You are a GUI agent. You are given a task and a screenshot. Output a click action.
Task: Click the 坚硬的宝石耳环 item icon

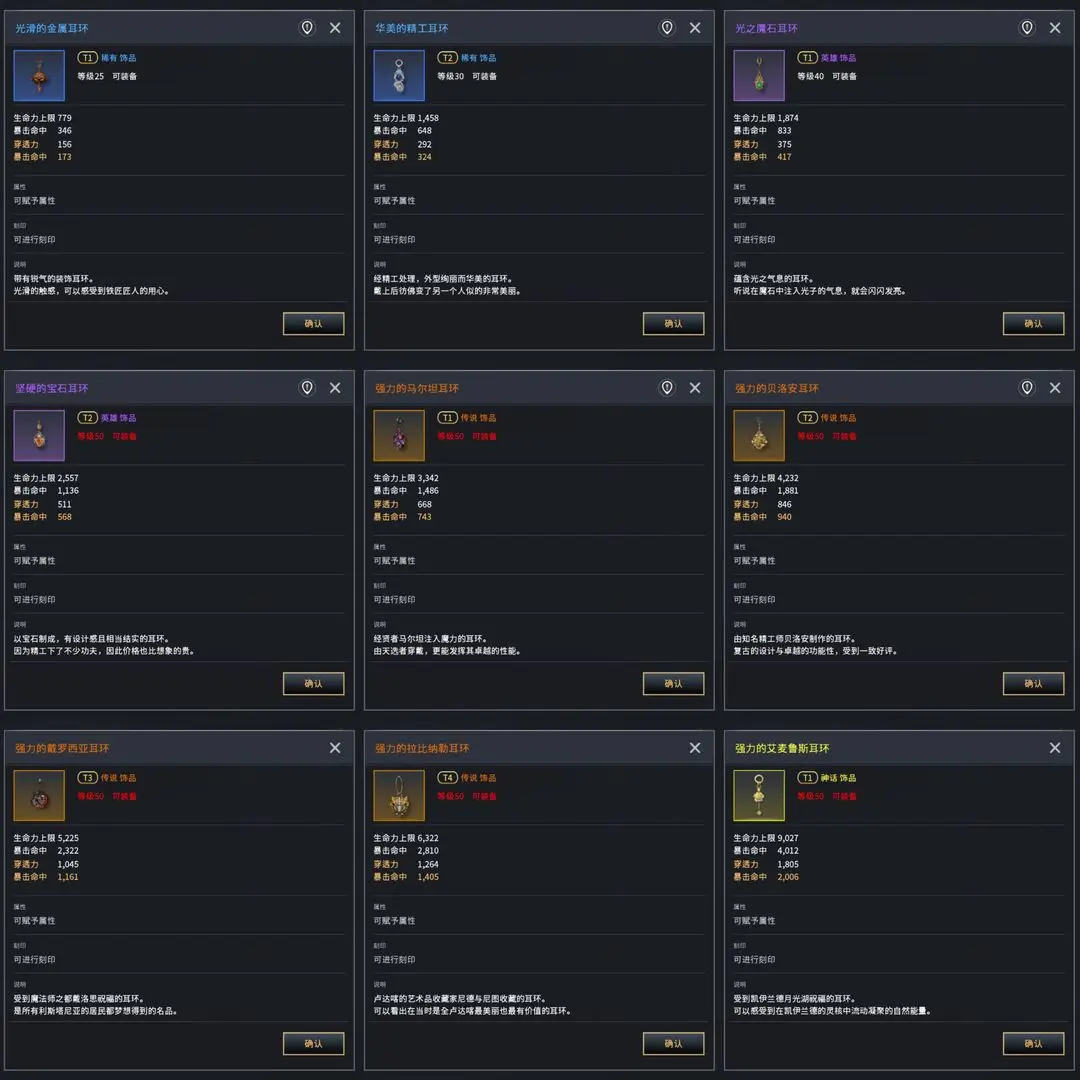click(x=39, y=436)
